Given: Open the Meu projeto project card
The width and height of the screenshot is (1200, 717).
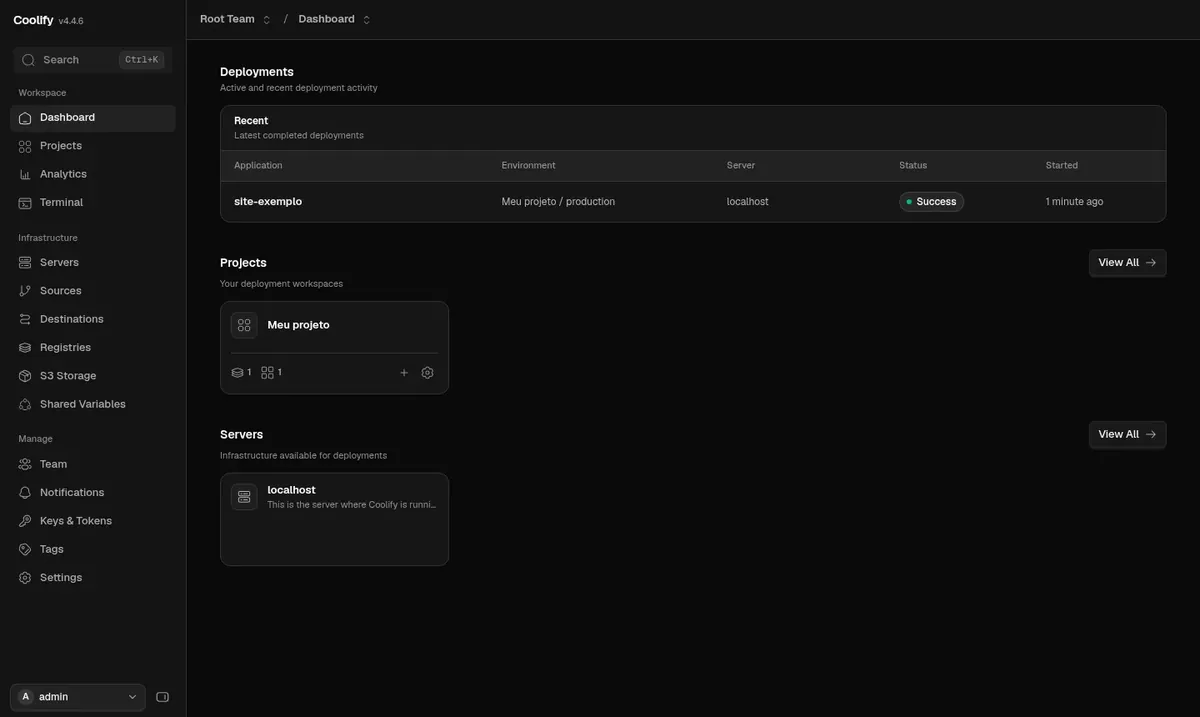Looking at the screenshot, I should click(x=334, y=348).
